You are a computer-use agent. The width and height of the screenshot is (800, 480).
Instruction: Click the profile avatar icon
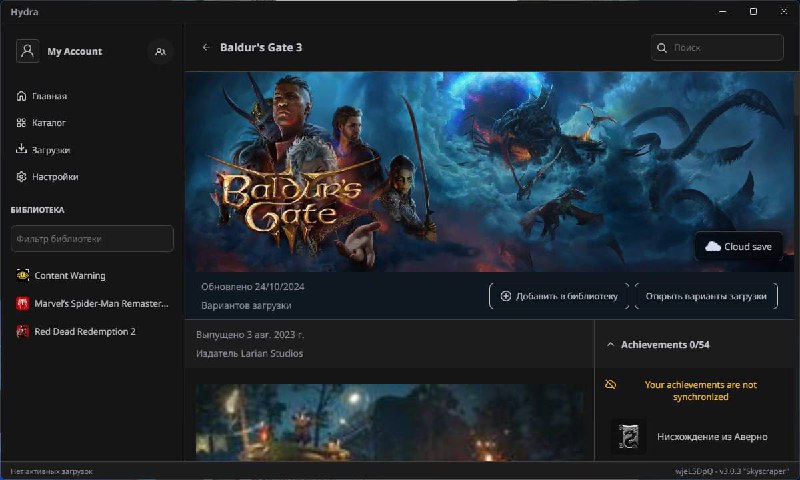point(28,51)
